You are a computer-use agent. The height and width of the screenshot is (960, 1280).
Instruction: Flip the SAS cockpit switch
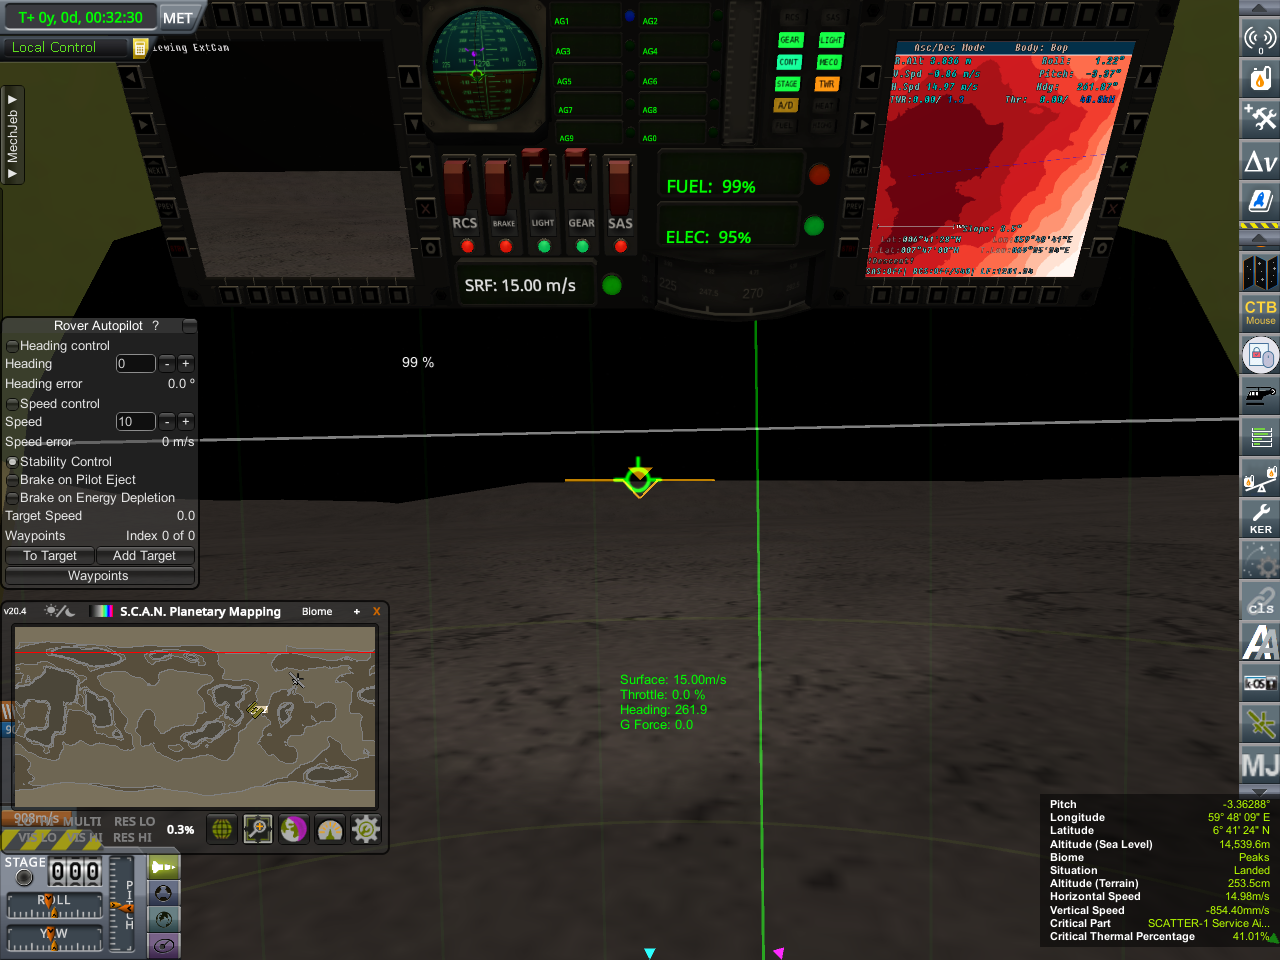pos(620,186)
